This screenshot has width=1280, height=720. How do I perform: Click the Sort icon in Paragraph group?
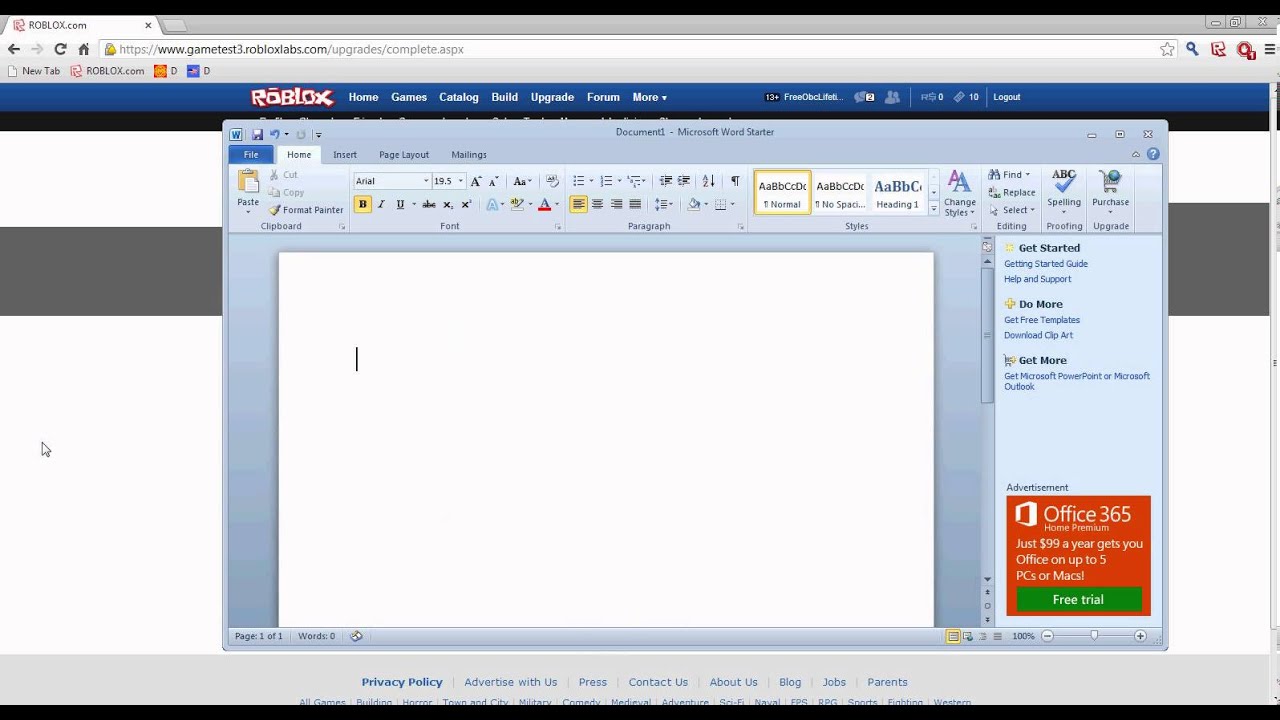708,181
